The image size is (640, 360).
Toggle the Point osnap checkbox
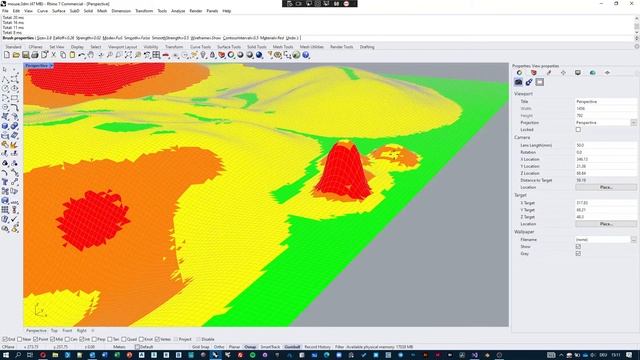click(36, 339)
